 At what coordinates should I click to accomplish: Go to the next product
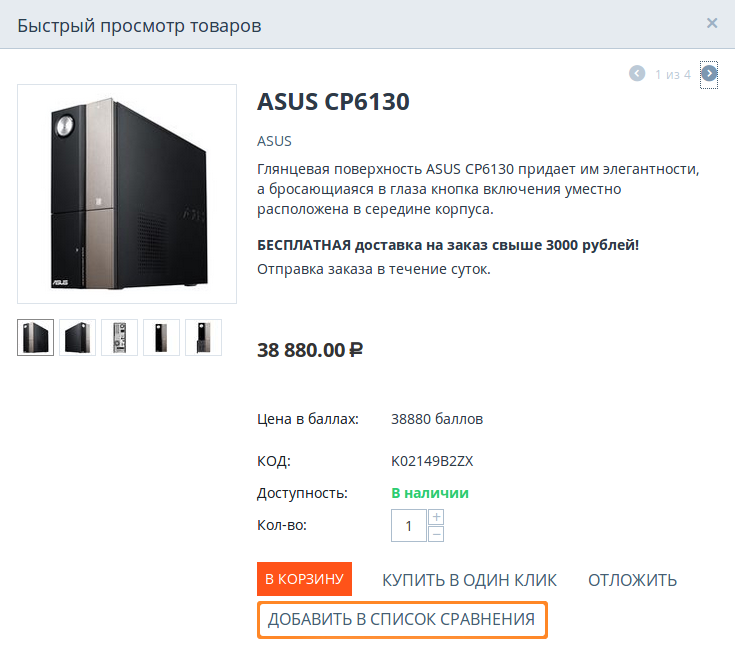pos(709,74)
